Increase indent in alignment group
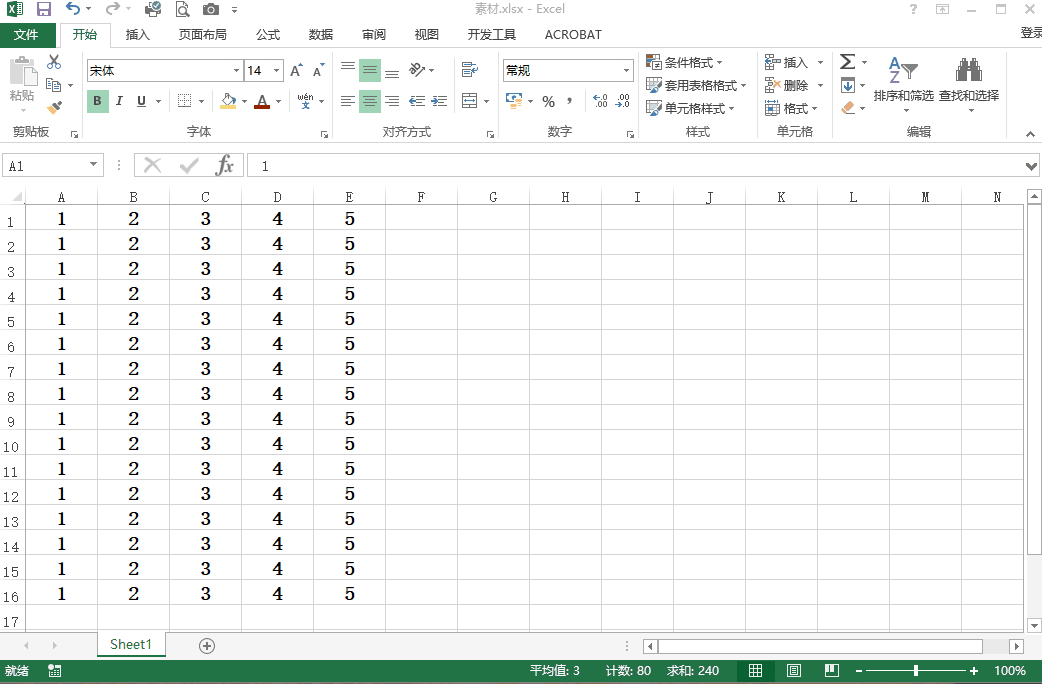This screenshot has width=1042, height=684. point(439,101)
